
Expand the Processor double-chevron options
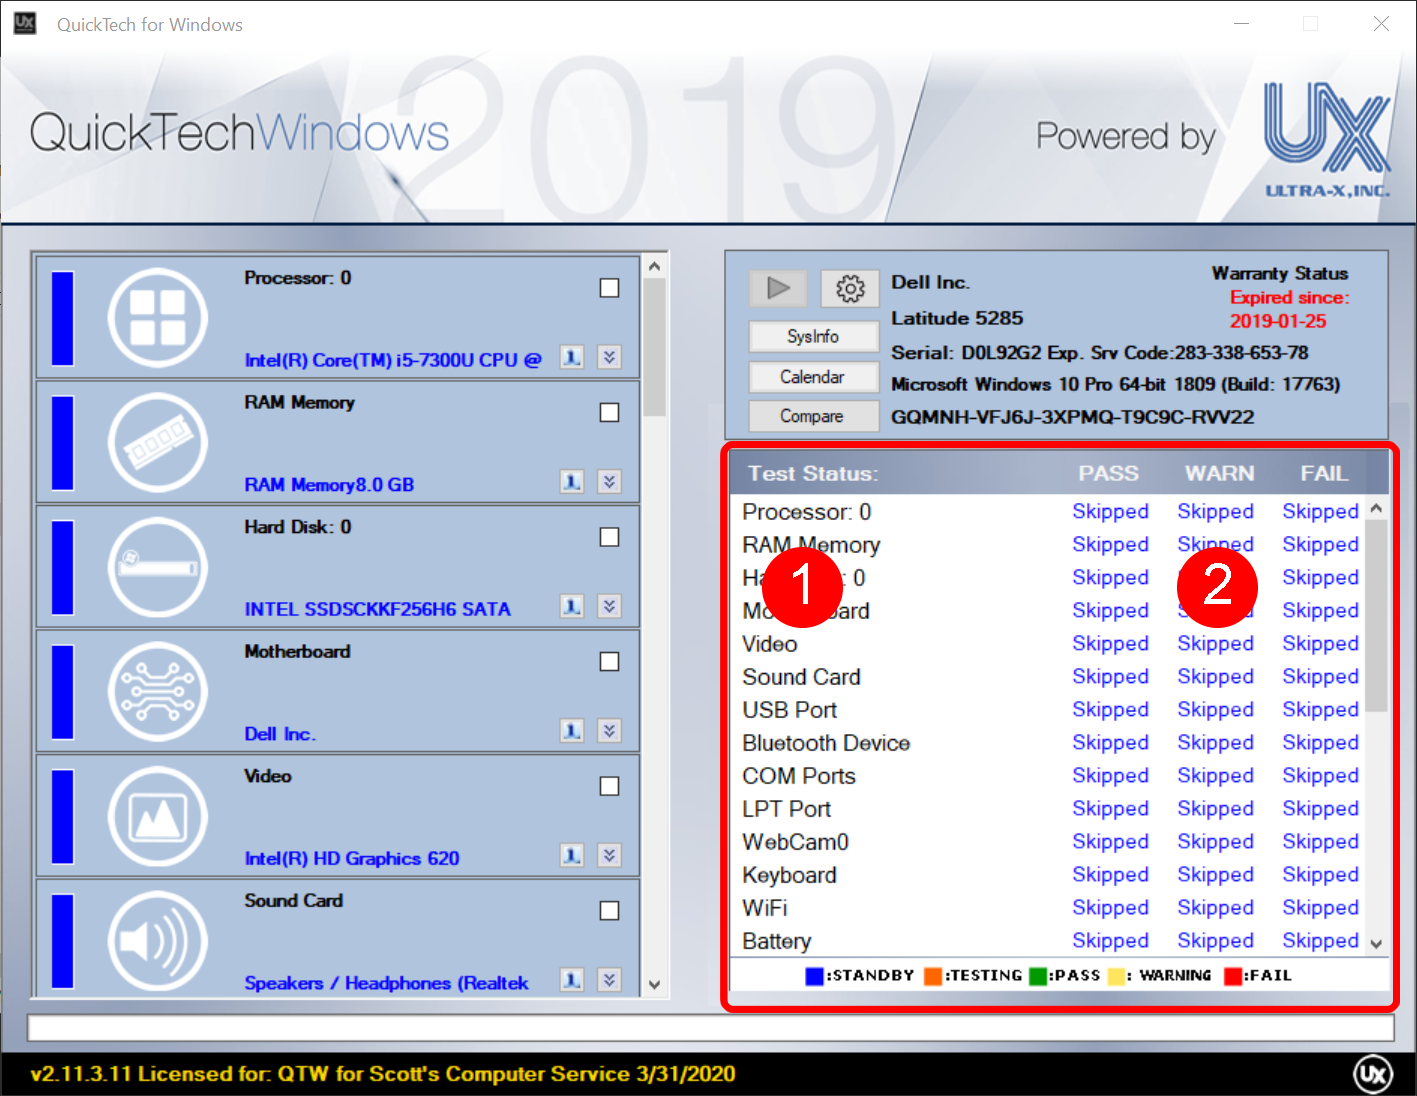609,357
